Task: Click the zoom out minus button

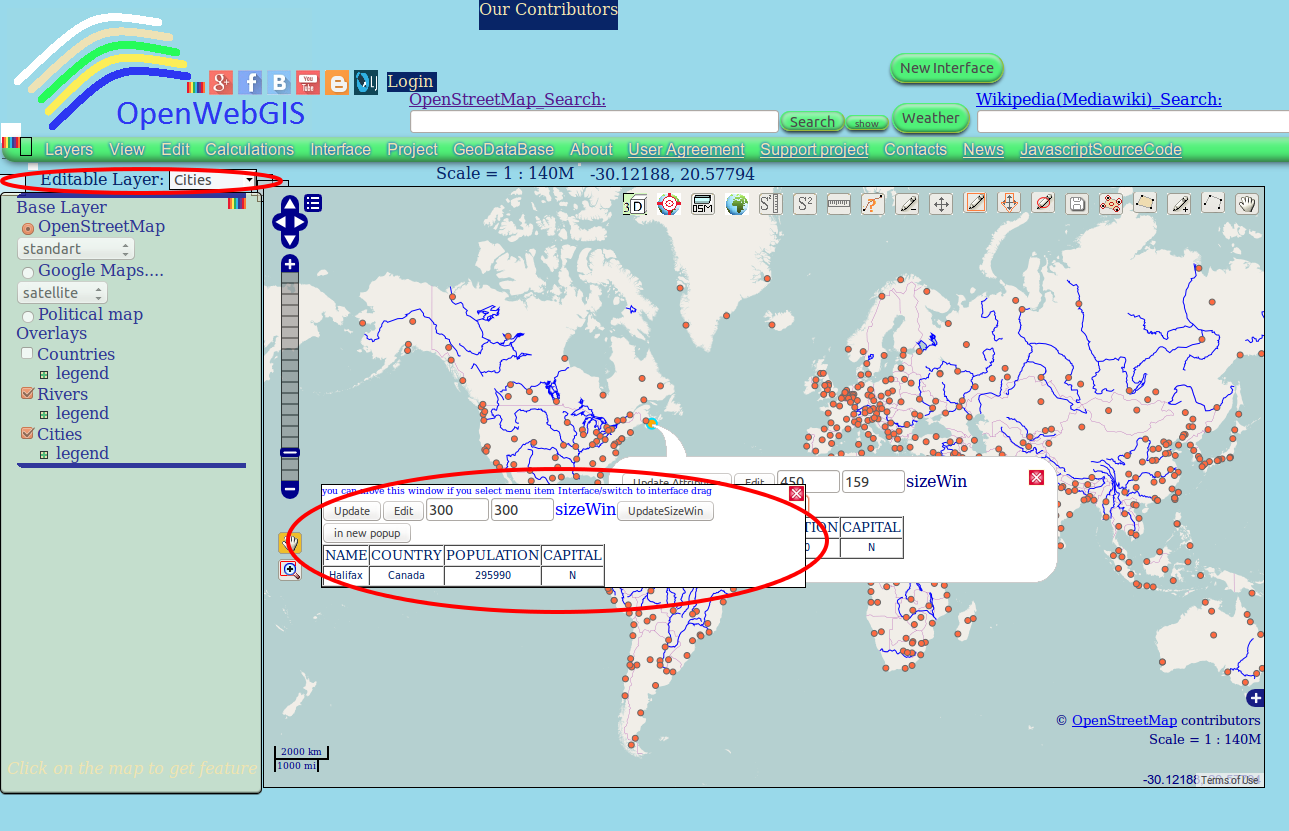Action: [x=290, y=489]
